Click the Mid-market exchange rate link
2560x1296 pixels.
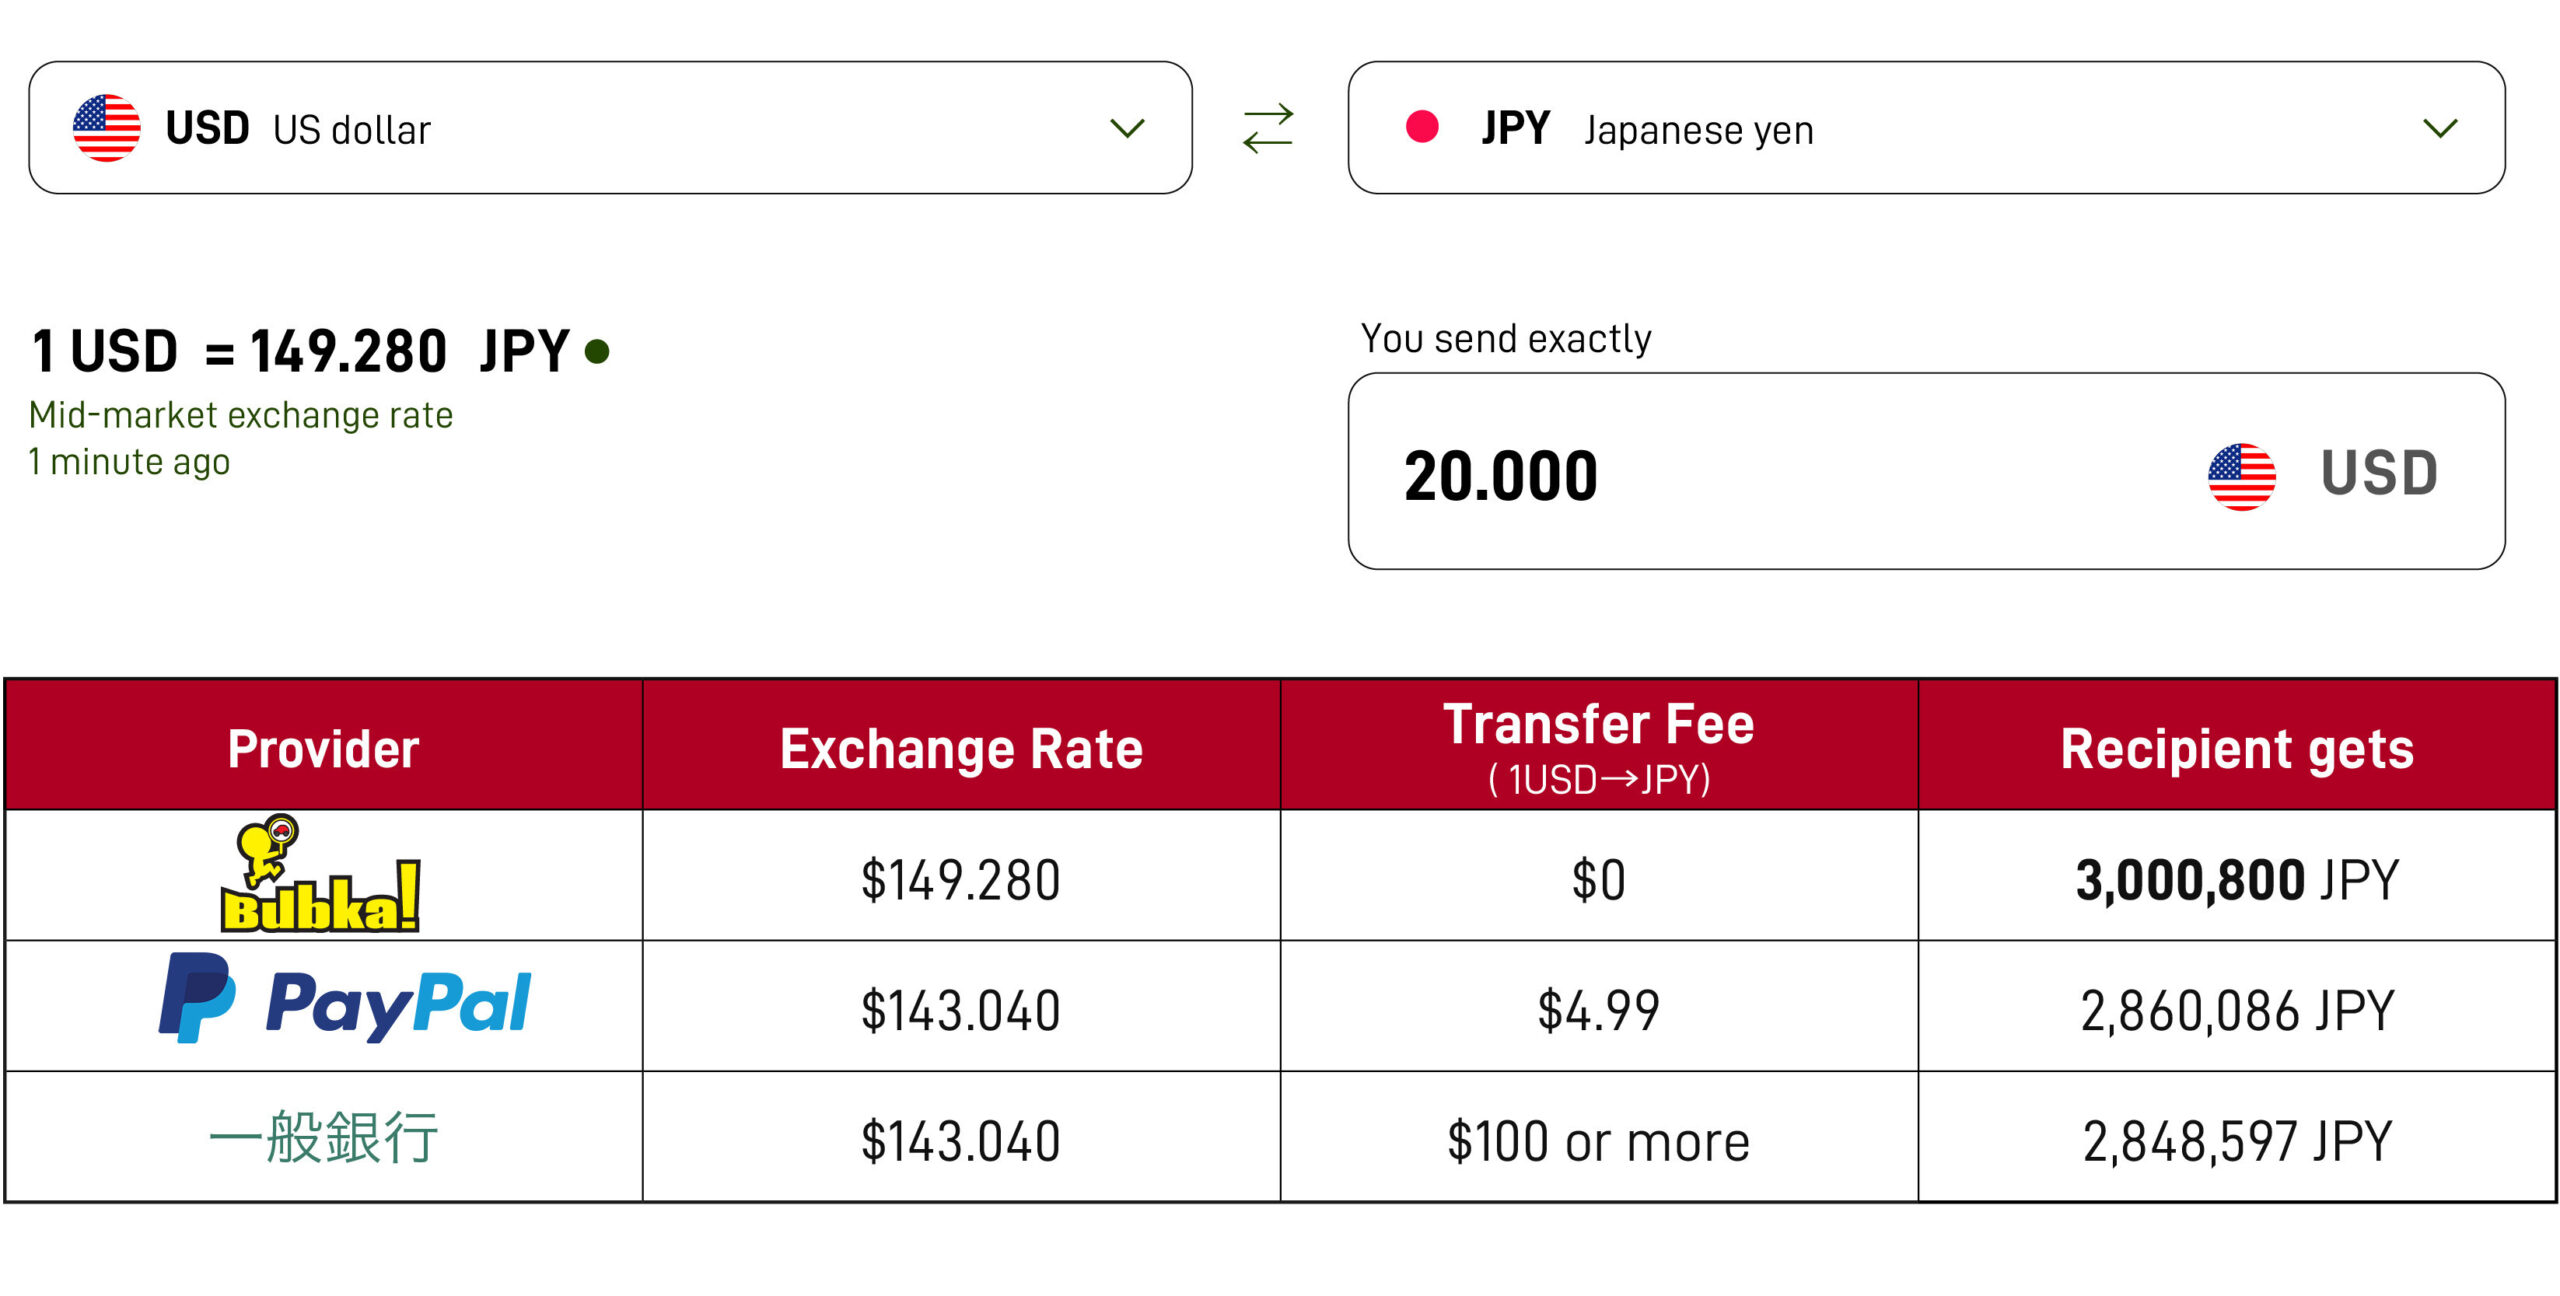tap(240, 413)
